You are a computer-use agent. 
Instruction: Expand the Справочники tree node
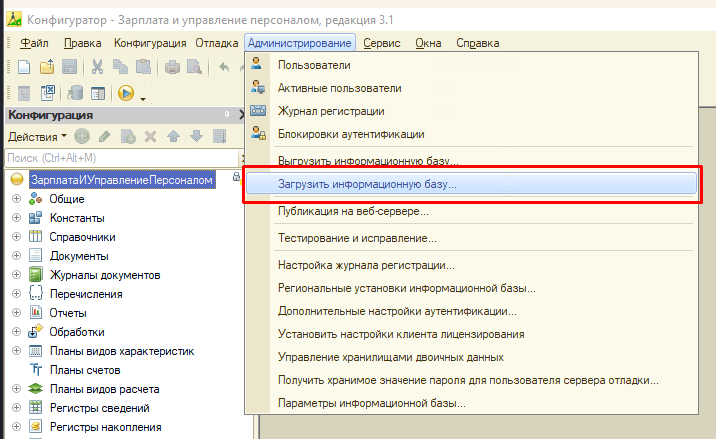point(16,237)
